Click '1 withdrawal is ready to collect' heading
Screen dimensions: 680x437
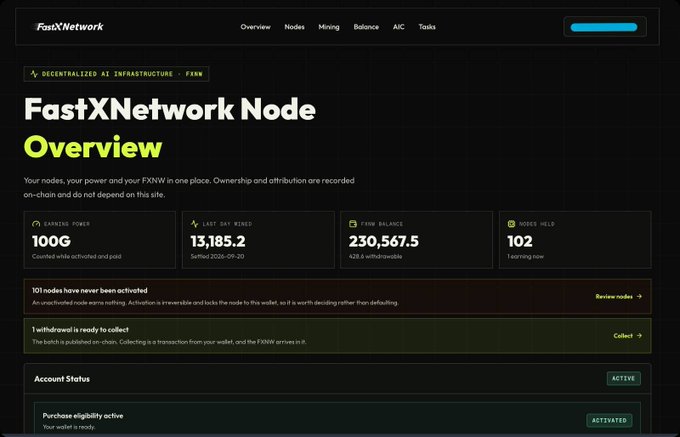tap(80, 330)
